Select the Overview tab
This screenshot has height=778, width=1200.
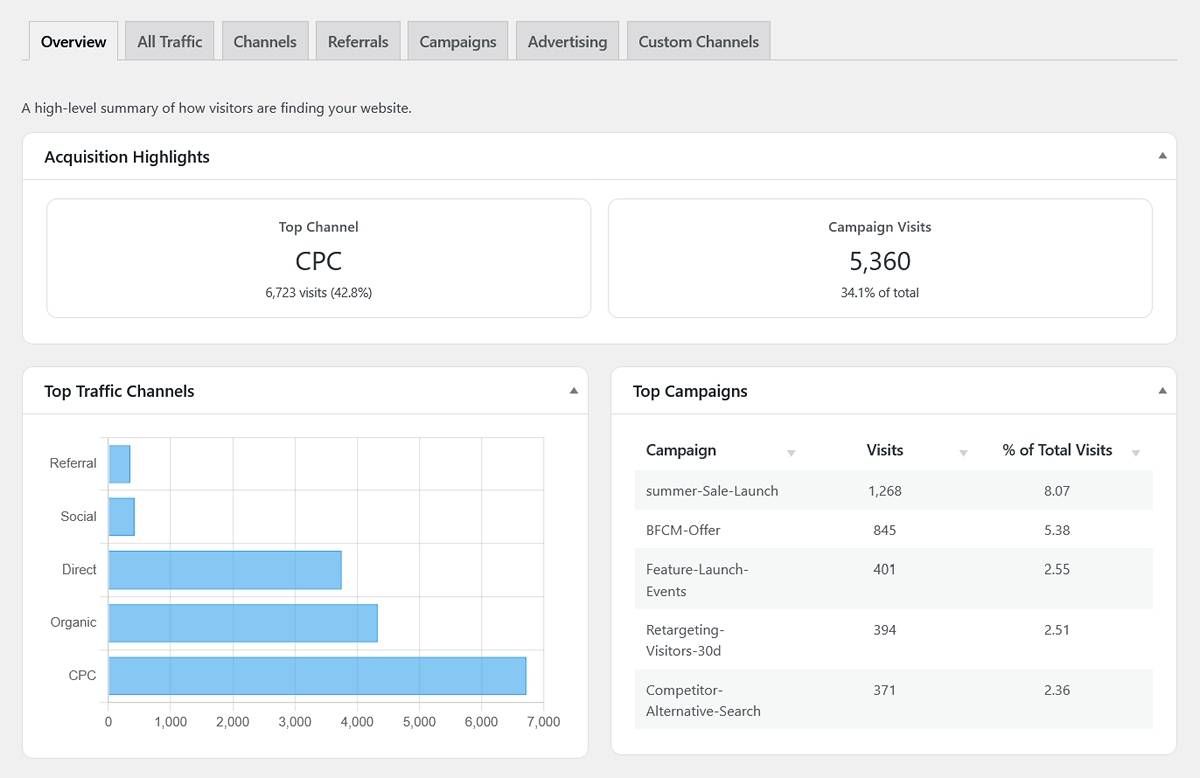pos(72,41)
